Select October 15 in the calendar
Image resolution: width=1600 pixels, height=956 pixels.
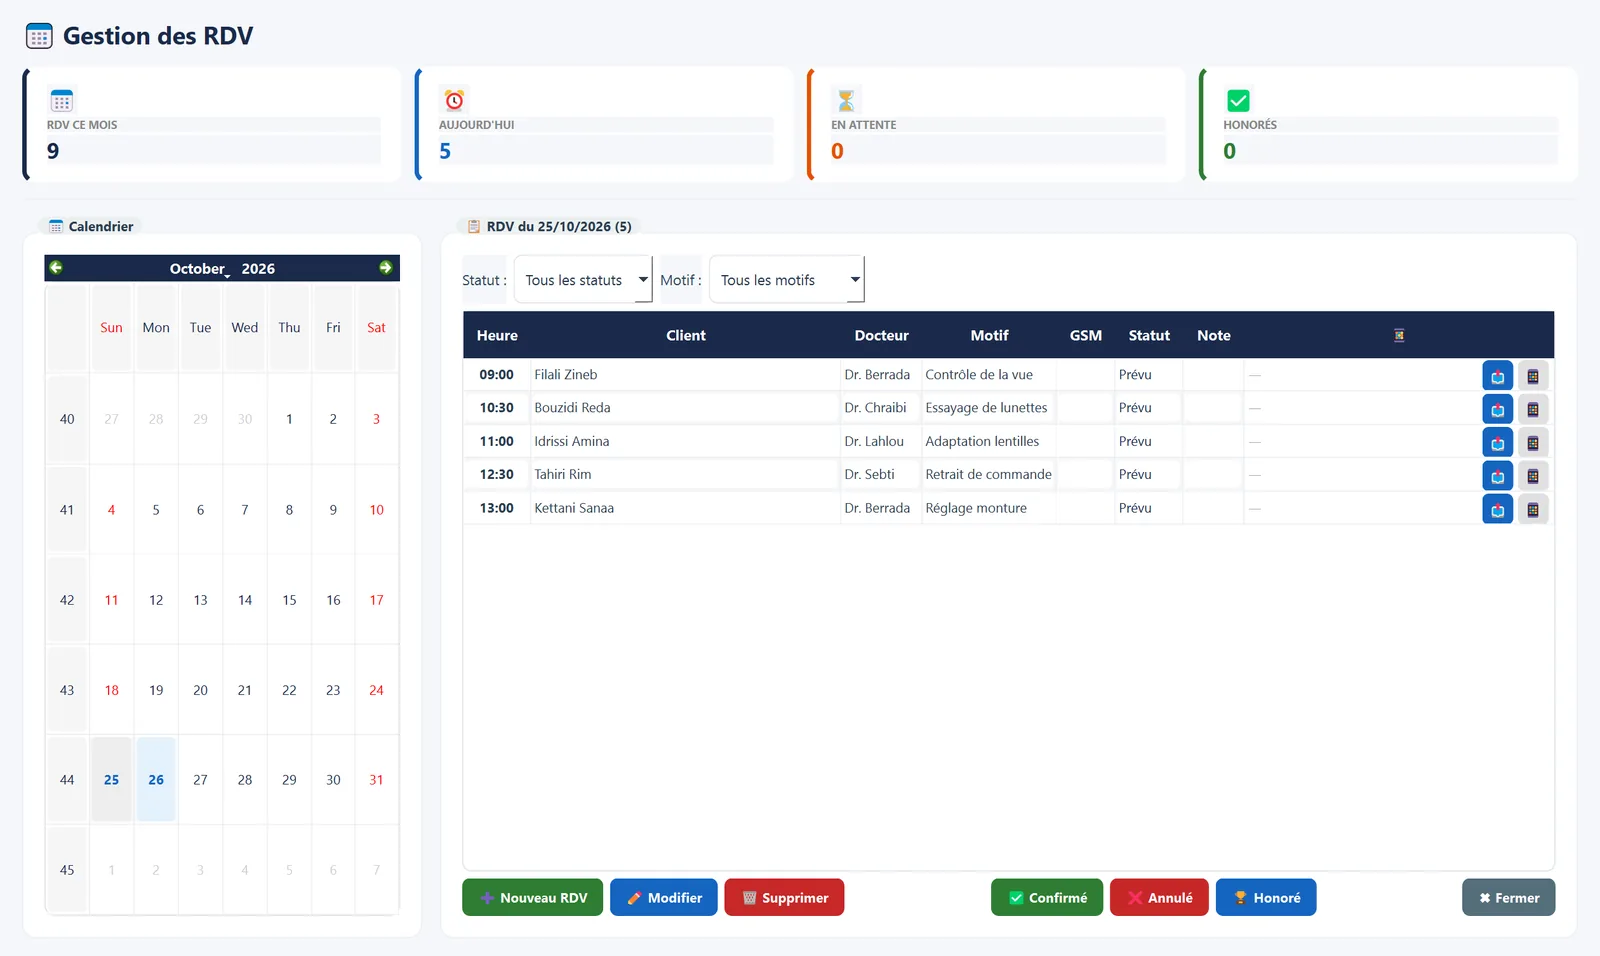(289, 600)
